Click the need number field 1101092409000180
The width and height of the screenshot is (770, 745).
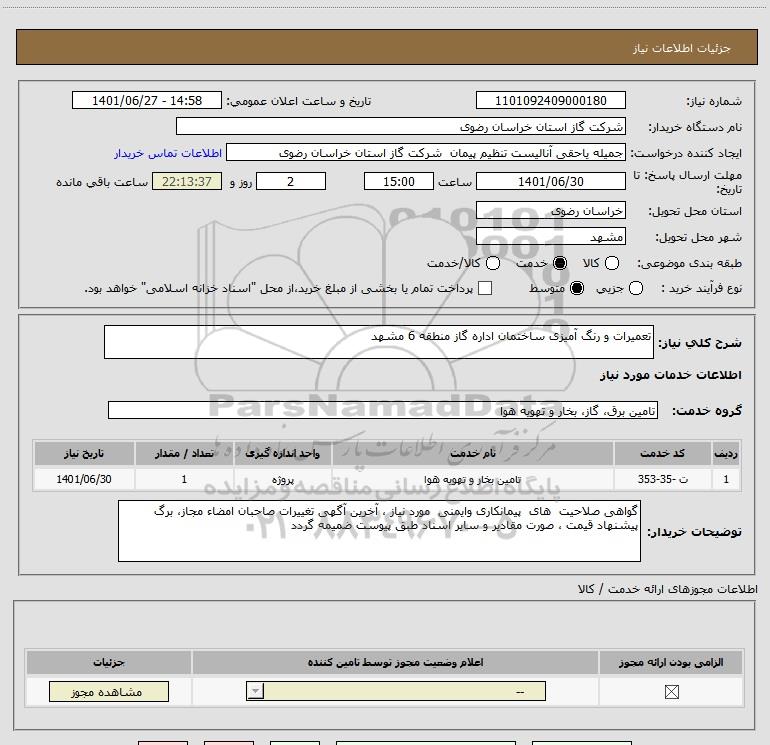550,100
